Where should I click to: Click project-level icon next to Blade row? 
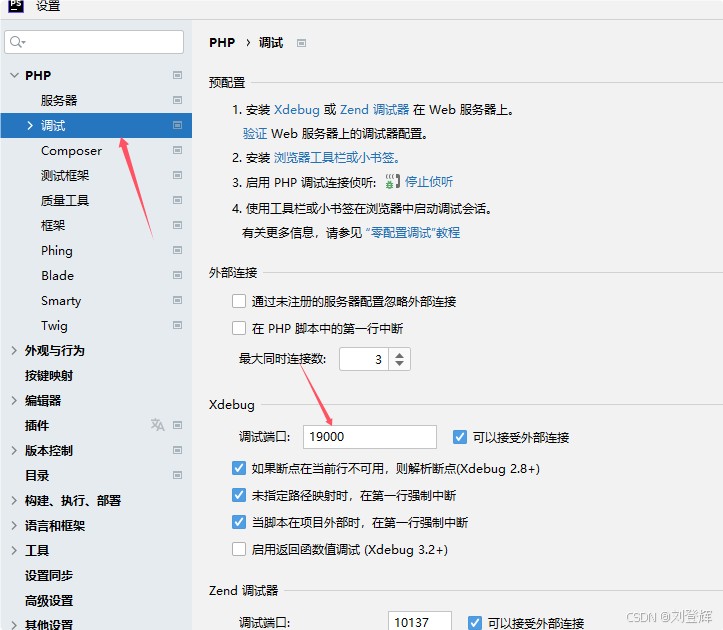pyautogui.click(x=177, y=275)
